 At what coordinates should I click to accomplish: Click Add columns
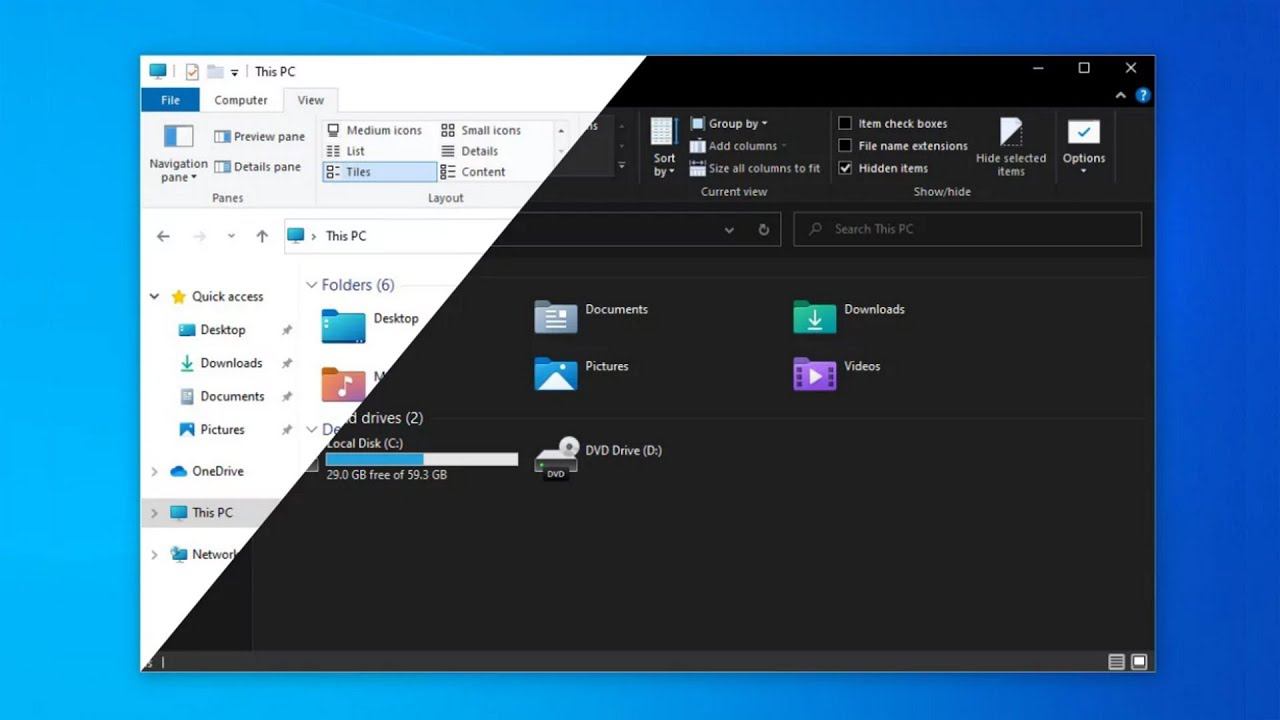(738, 146)
